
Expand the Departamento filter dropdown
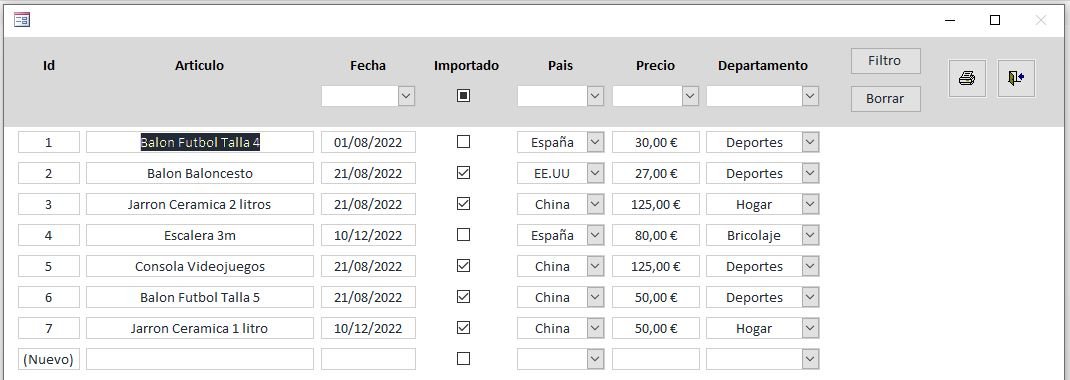tap(810, 96)
